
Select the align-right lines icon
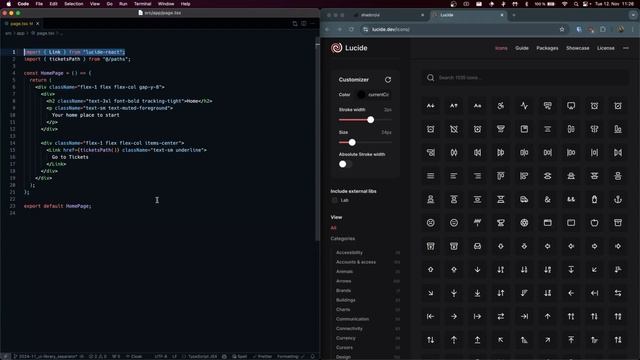(x=477, y=176)
